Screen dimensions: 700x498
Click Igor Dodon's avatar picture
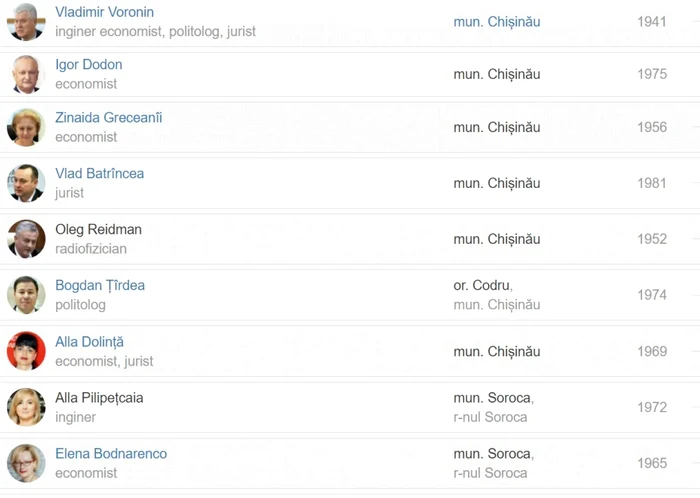click(x=26, y=74)
